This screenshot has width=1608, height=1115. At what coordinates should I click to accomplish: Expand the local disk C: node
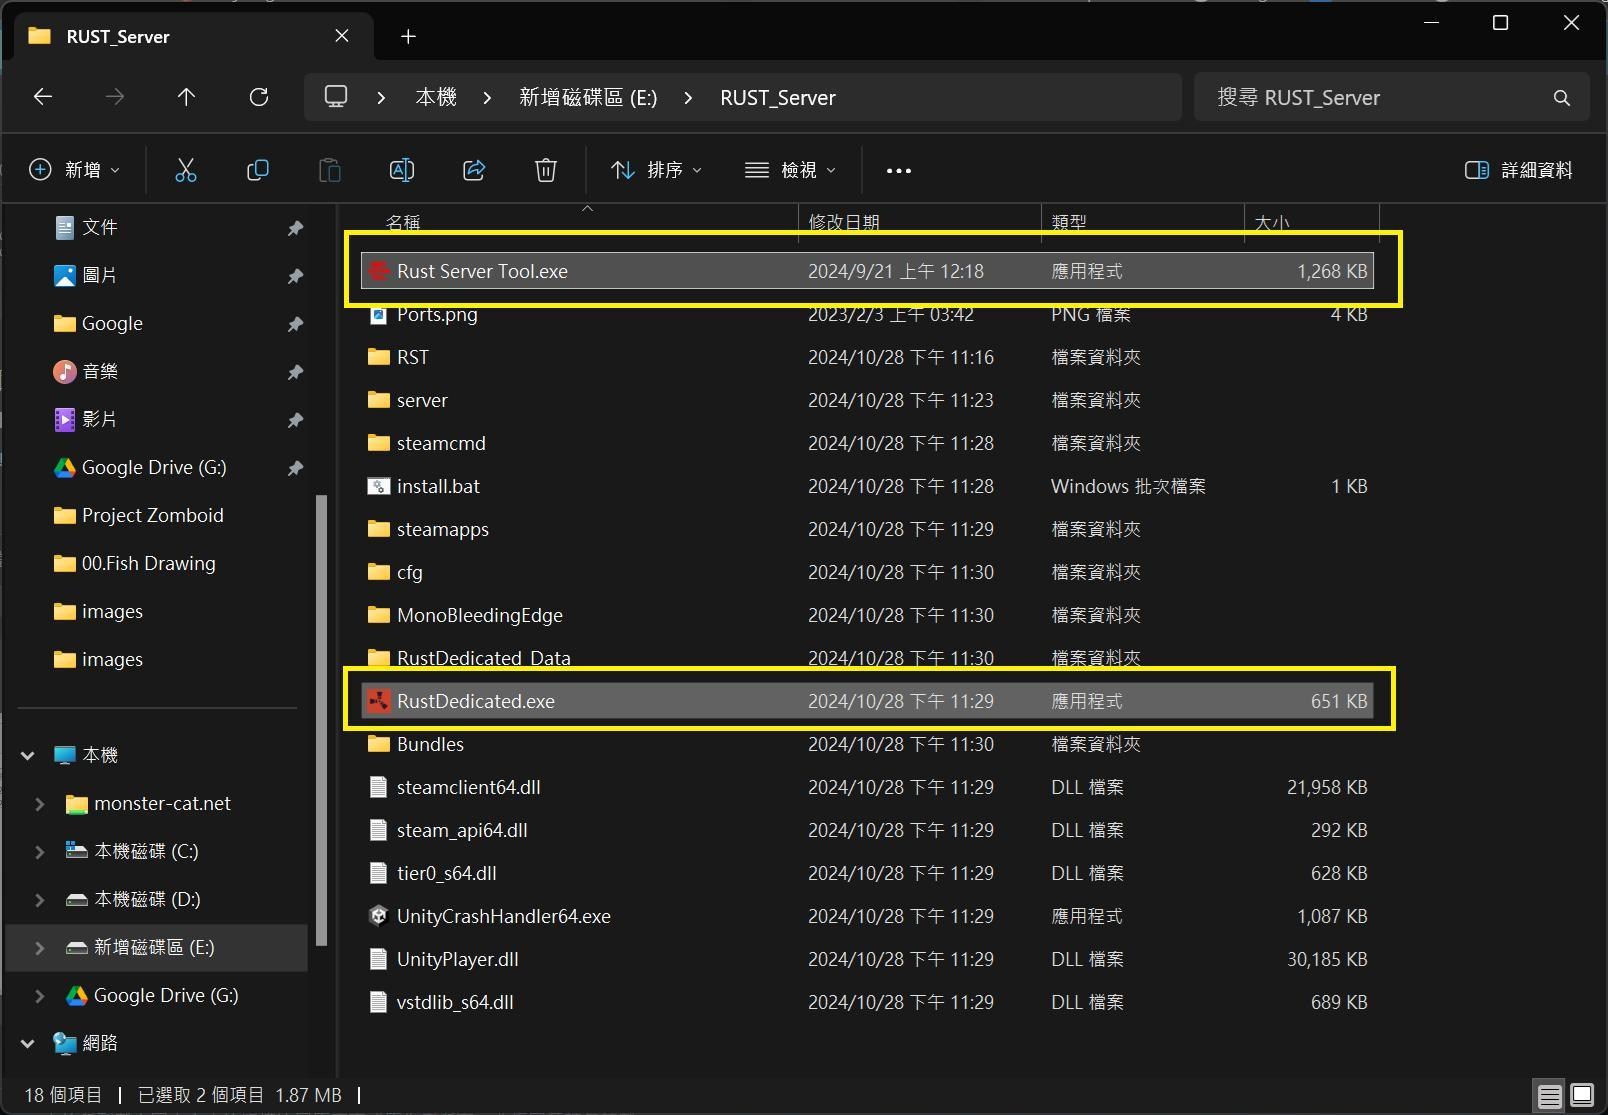click(x=40, y=851)
